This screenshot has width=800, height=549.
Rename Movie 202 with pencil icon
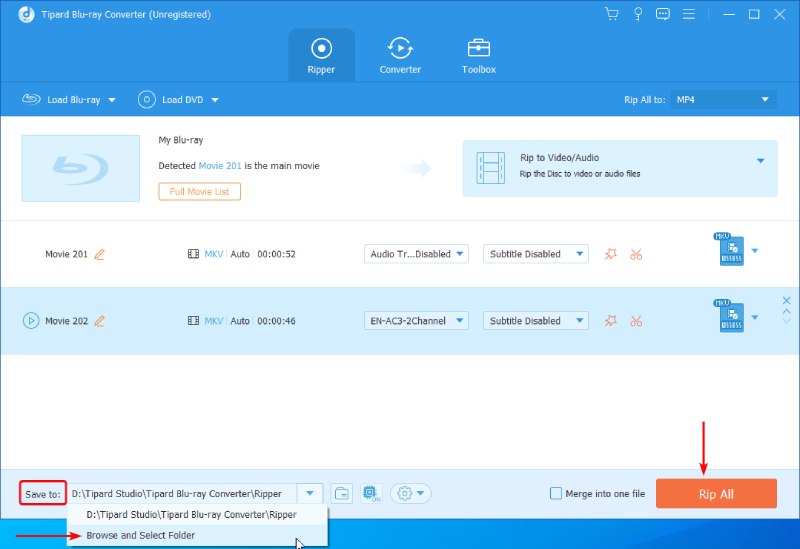click(x=99, y=321)
